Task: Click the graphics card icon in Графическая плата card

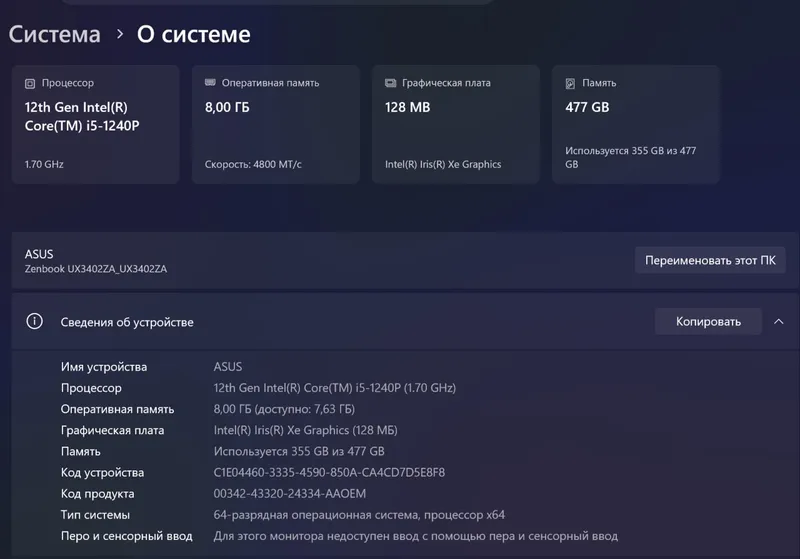Action: coord(390,83)
